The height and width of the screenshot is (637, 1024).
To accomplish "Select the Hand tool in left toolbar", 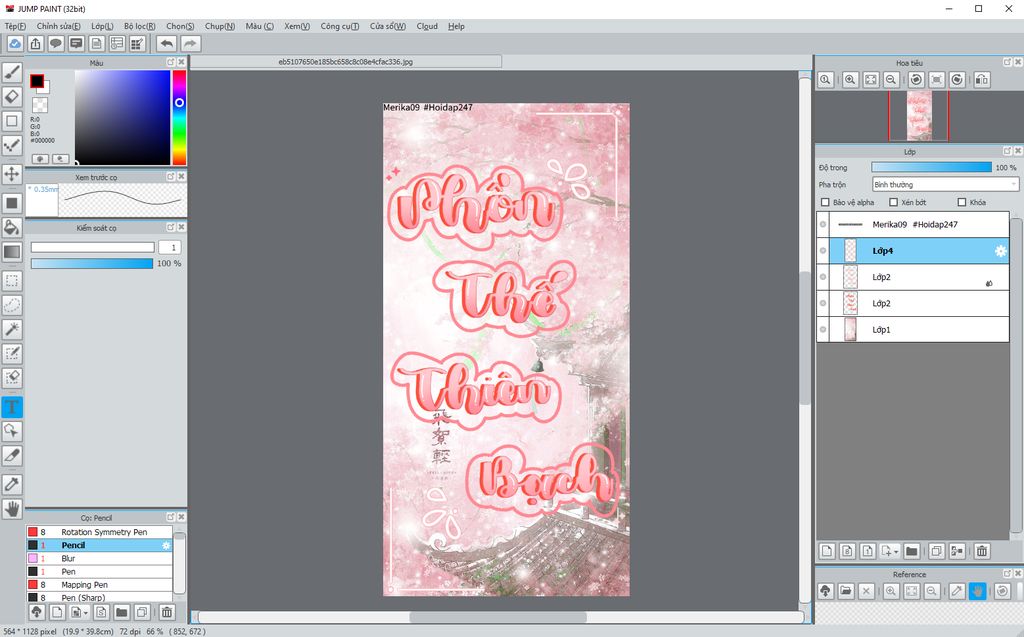I will pyautogui.click(x=12, y=508).
